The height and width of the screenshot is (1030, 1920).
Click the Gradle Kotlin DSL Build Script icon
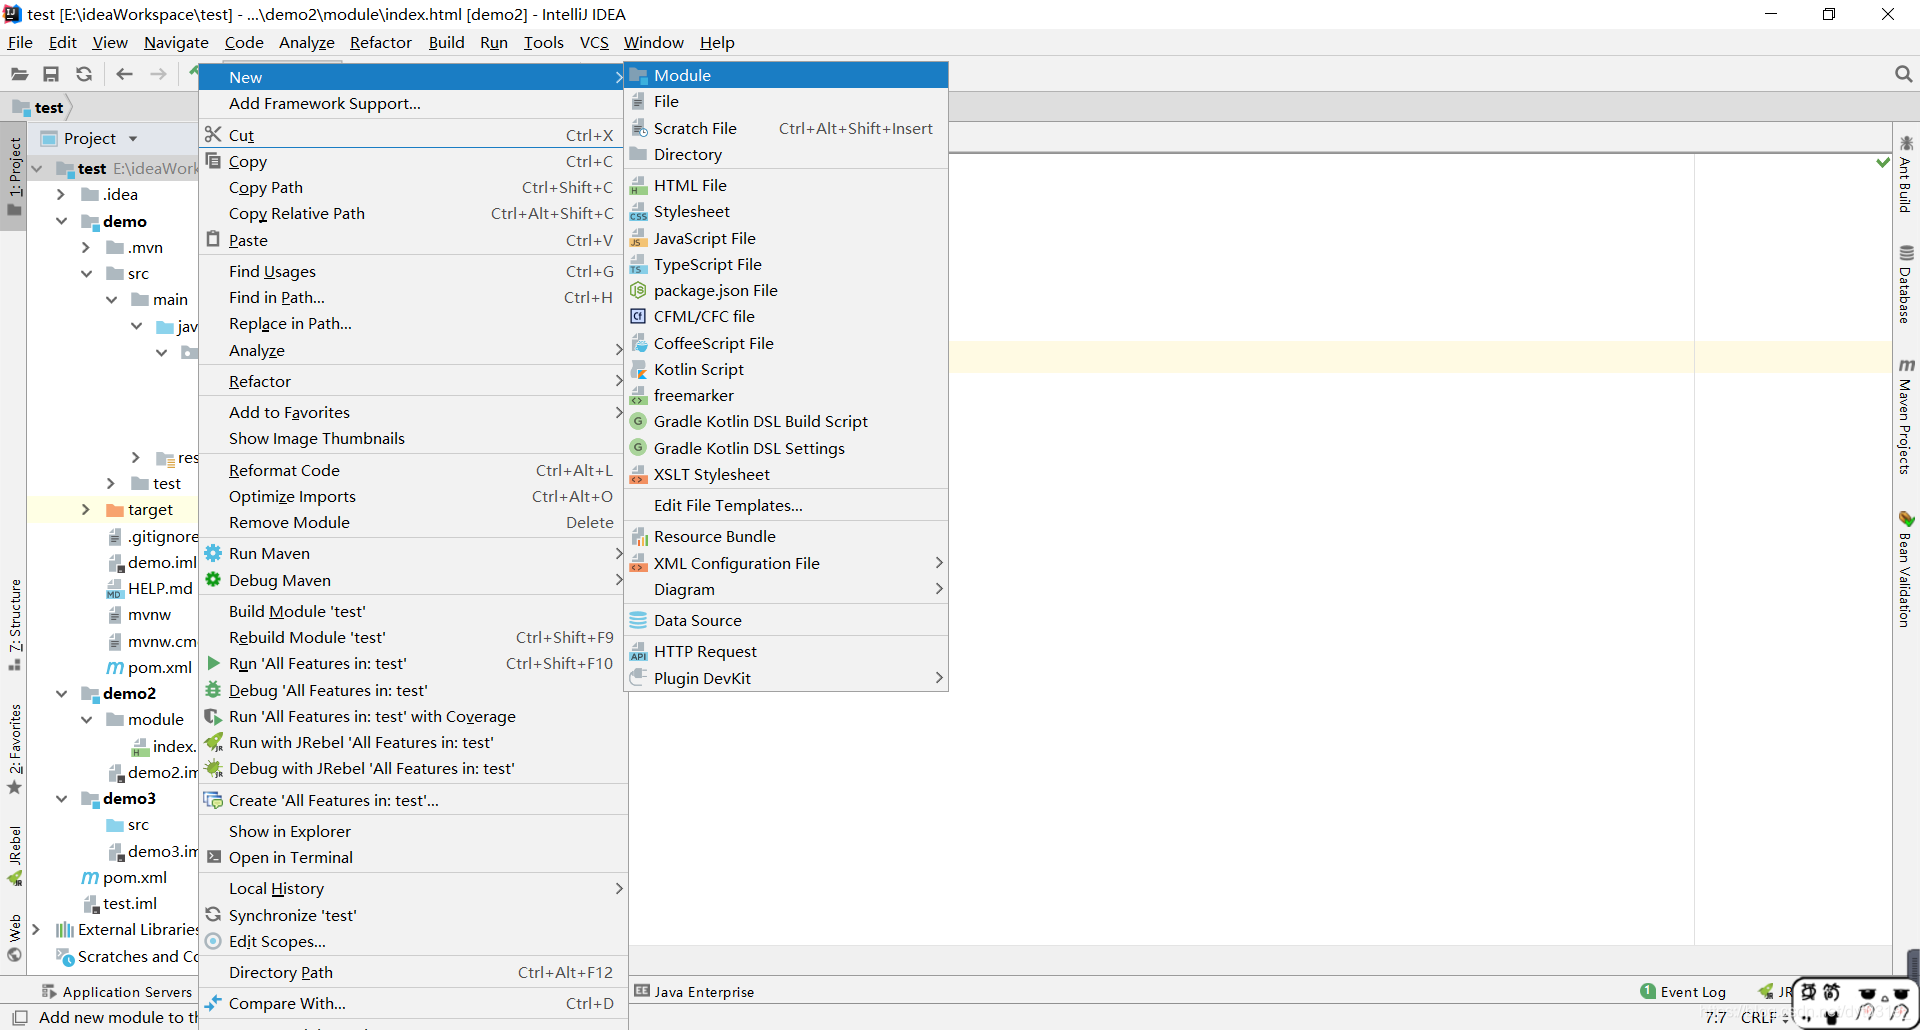[638, 422]
